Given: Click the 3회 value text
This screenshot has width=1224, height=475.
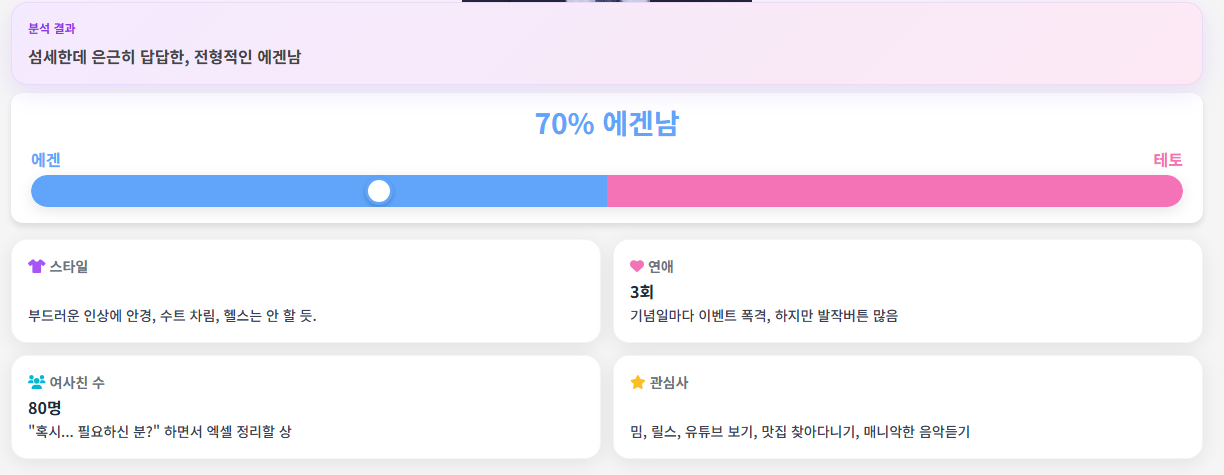Looking at the screenshot, I should (x=641, y=292).
